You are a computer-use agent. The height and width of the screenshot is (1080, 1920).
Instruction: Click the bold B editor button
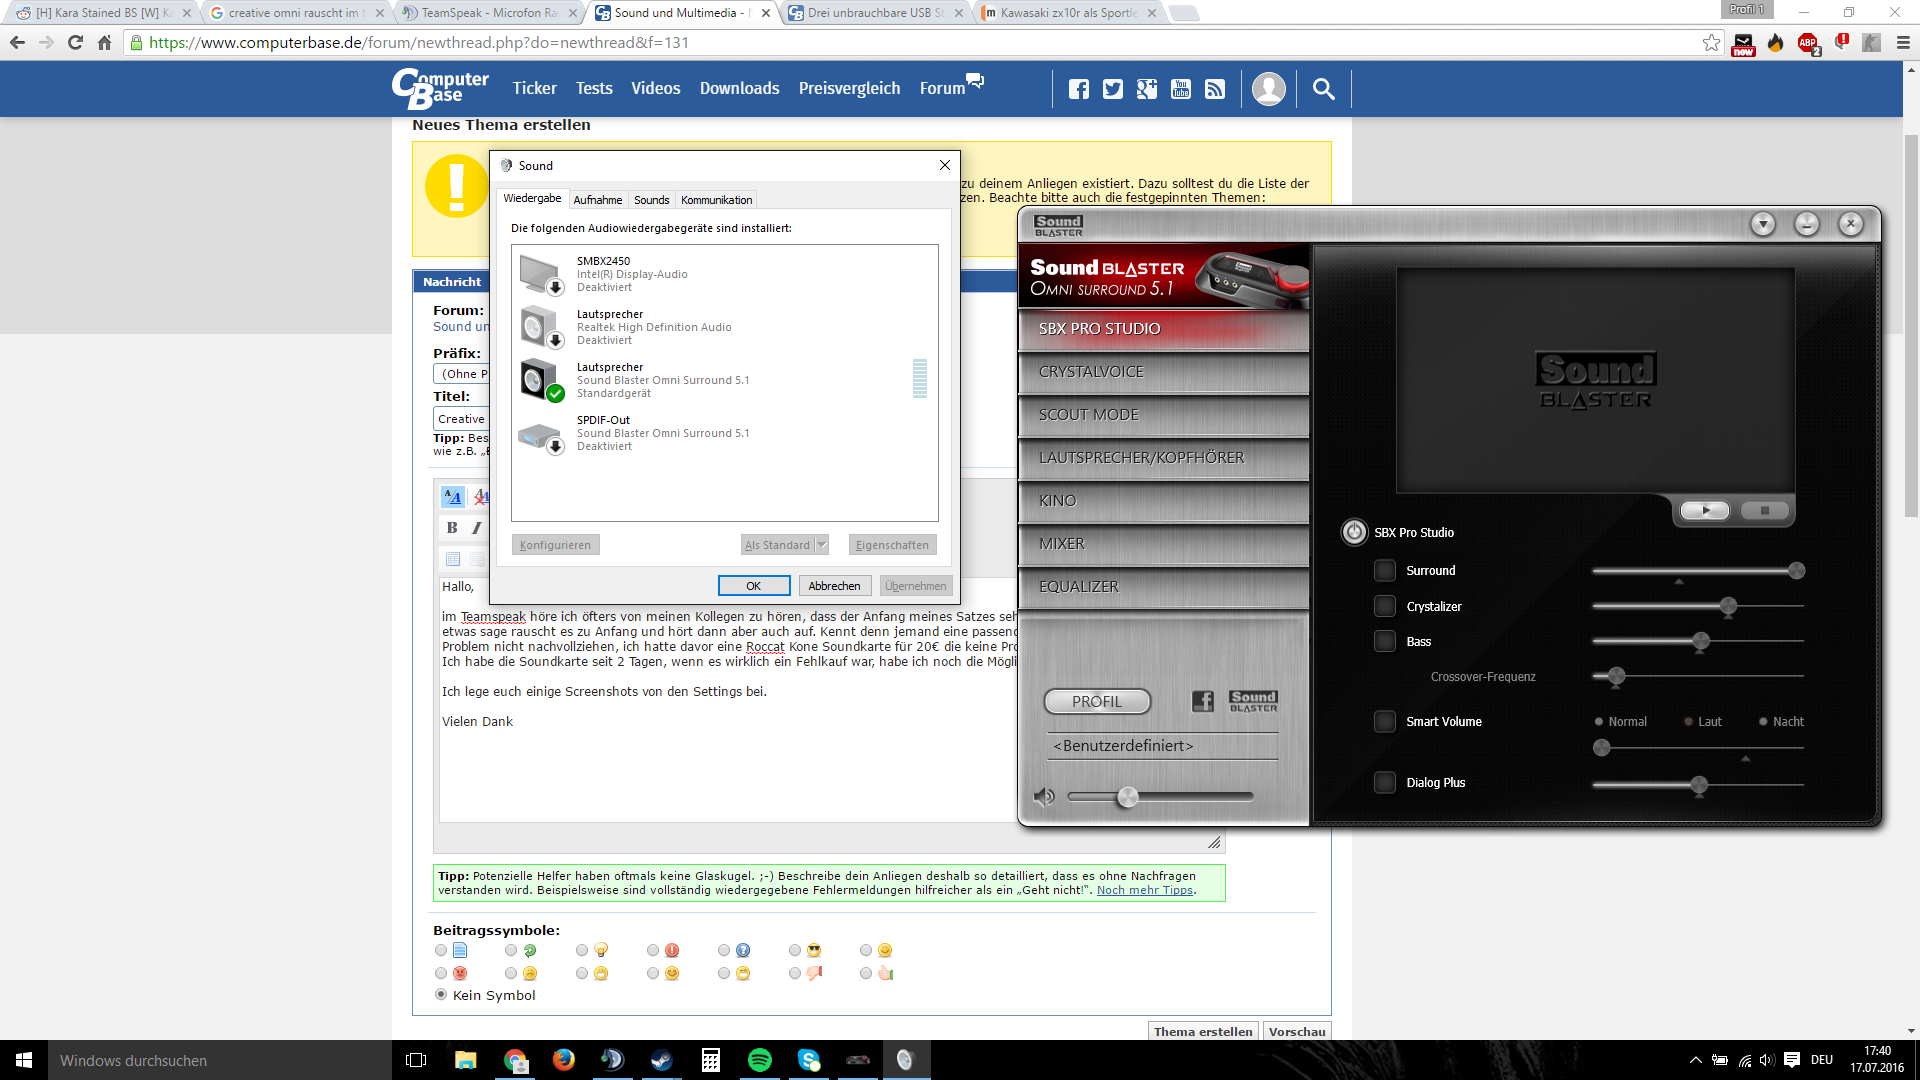coord(452,527)
